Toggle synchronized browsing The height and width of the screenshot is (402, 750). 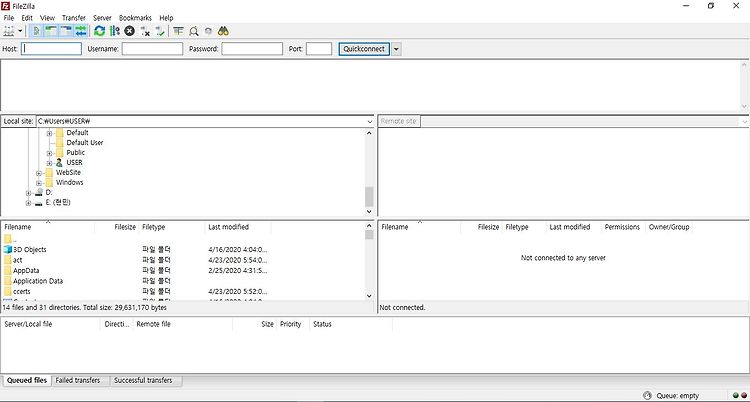[208, 31]
